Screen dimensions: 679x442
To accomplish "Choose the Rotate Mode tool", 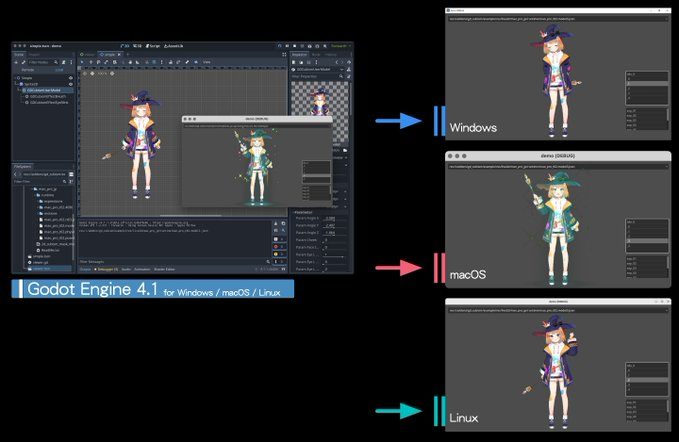I will (x=98, y=62).
